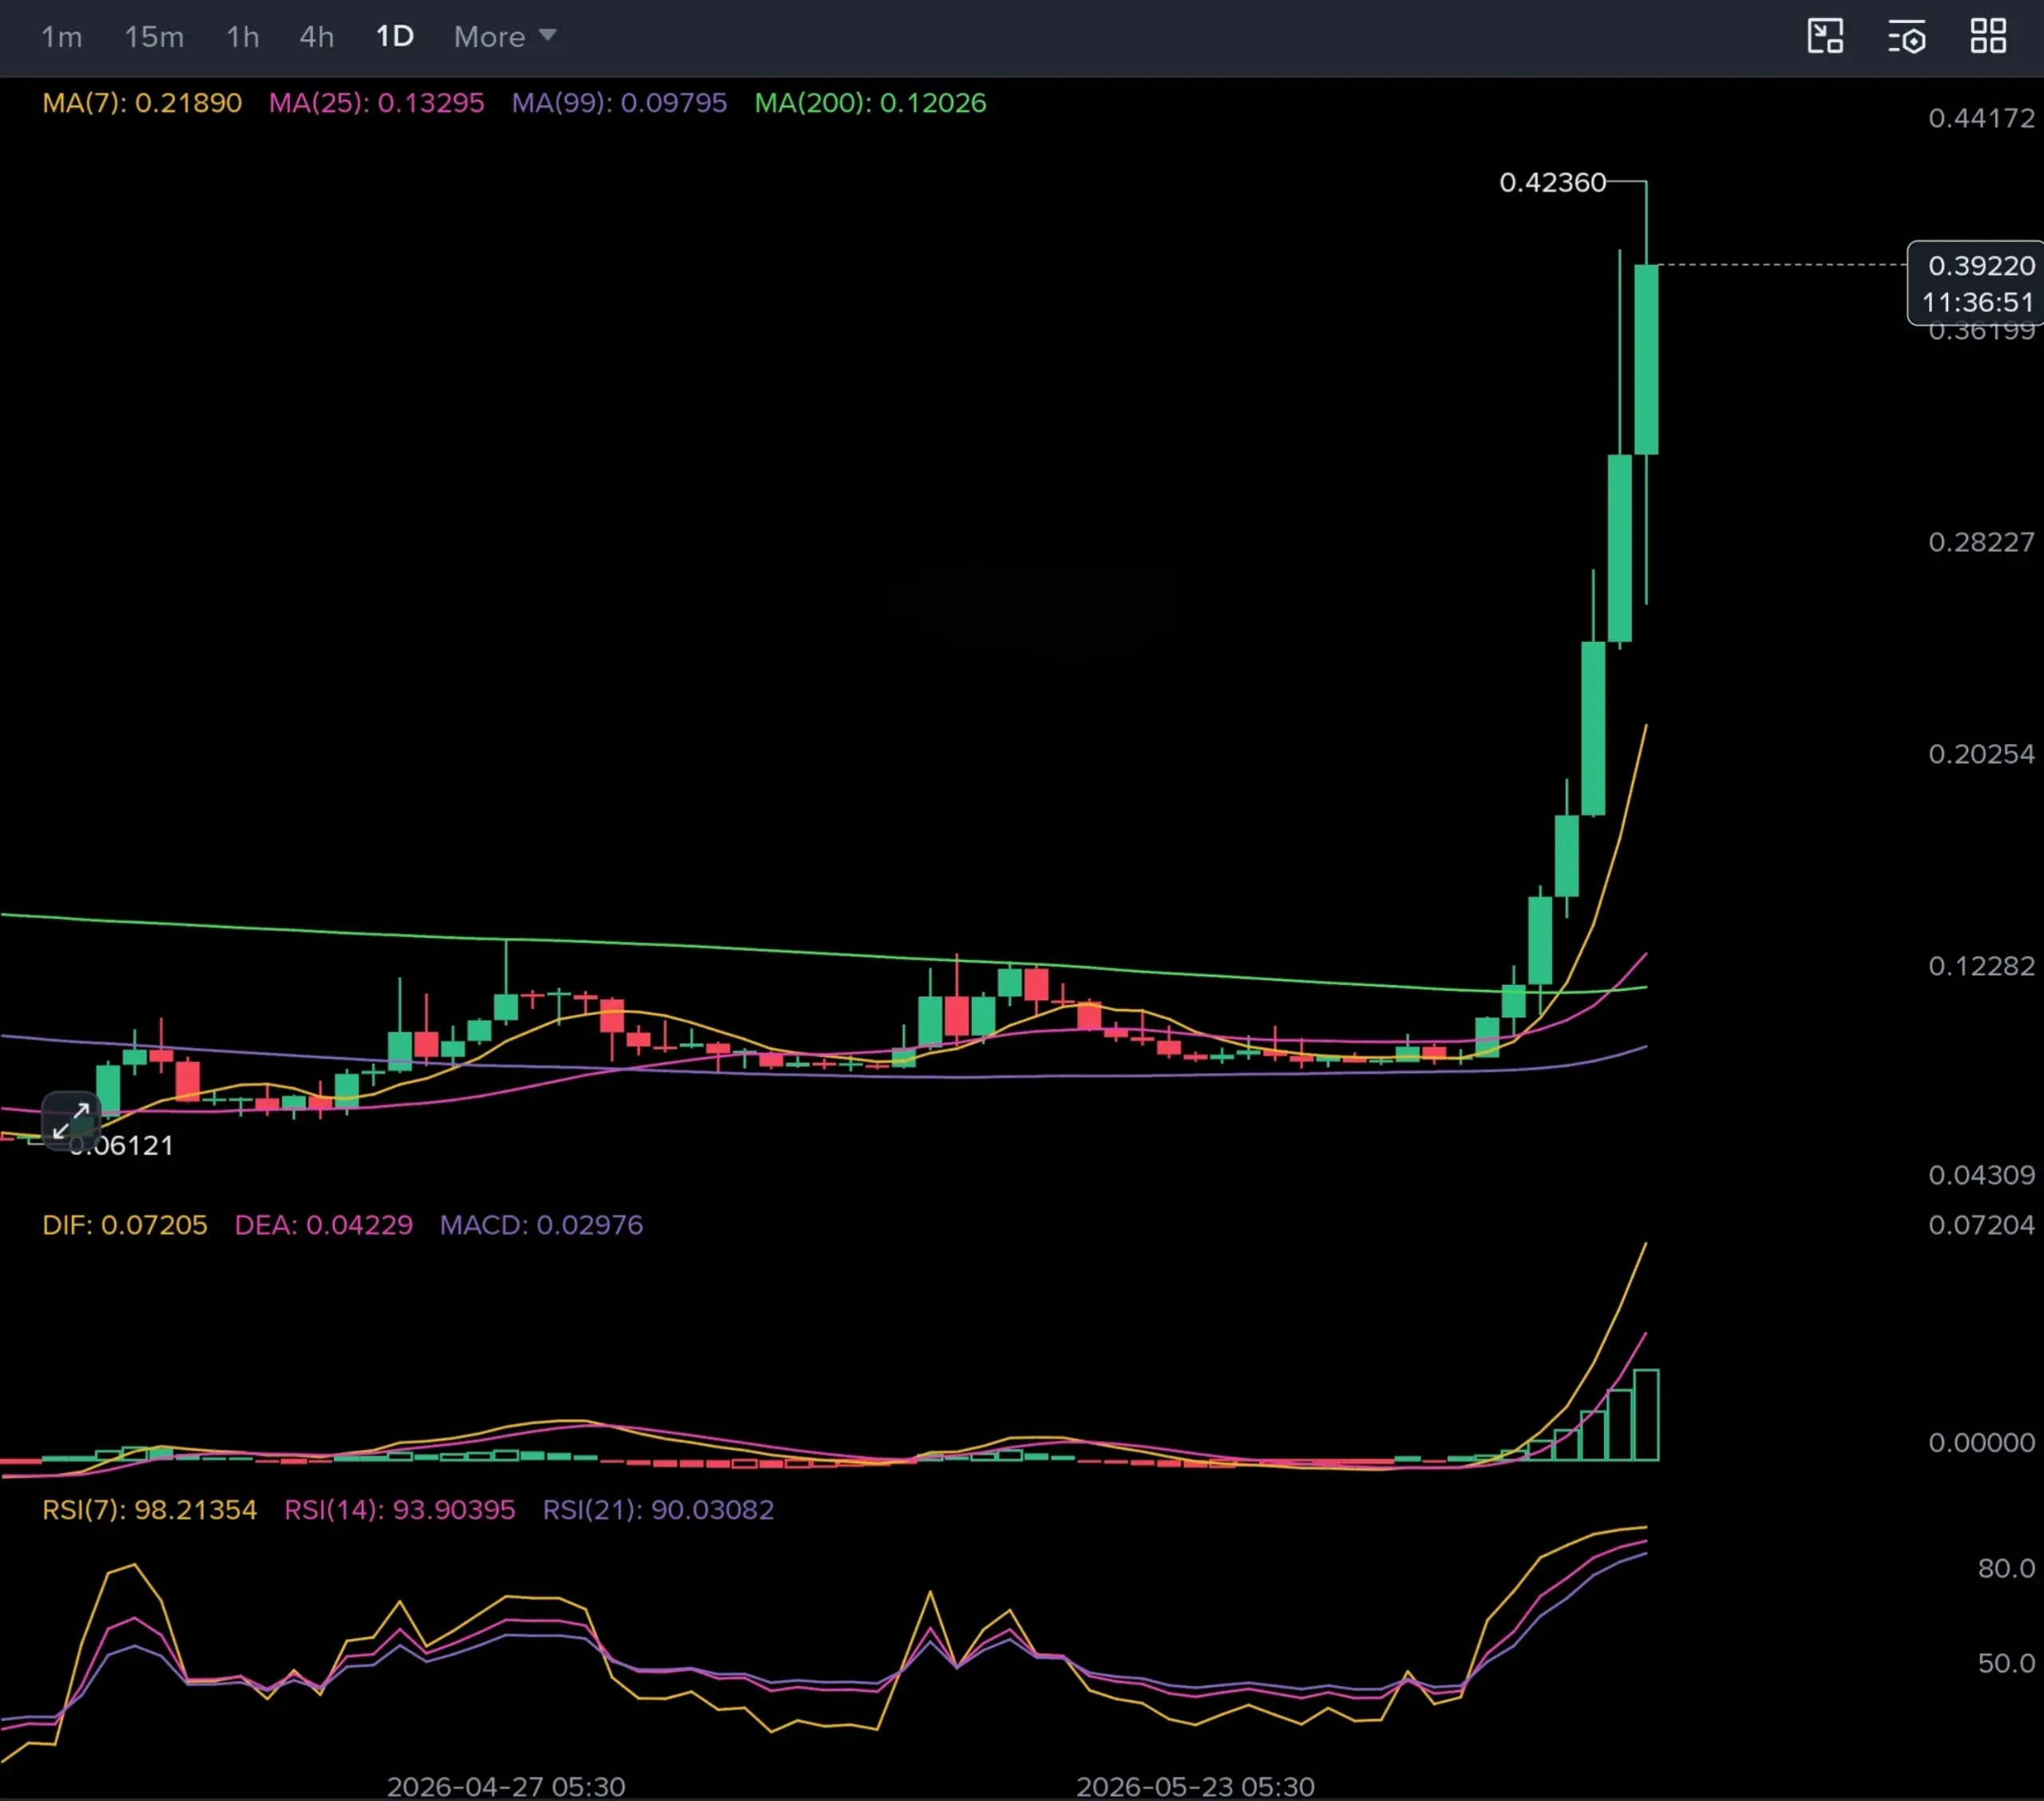The width and height of the screenshot is (2044, 1801).
Task: Open the four-square grid layout icon
Action: tap(1988, 37)
